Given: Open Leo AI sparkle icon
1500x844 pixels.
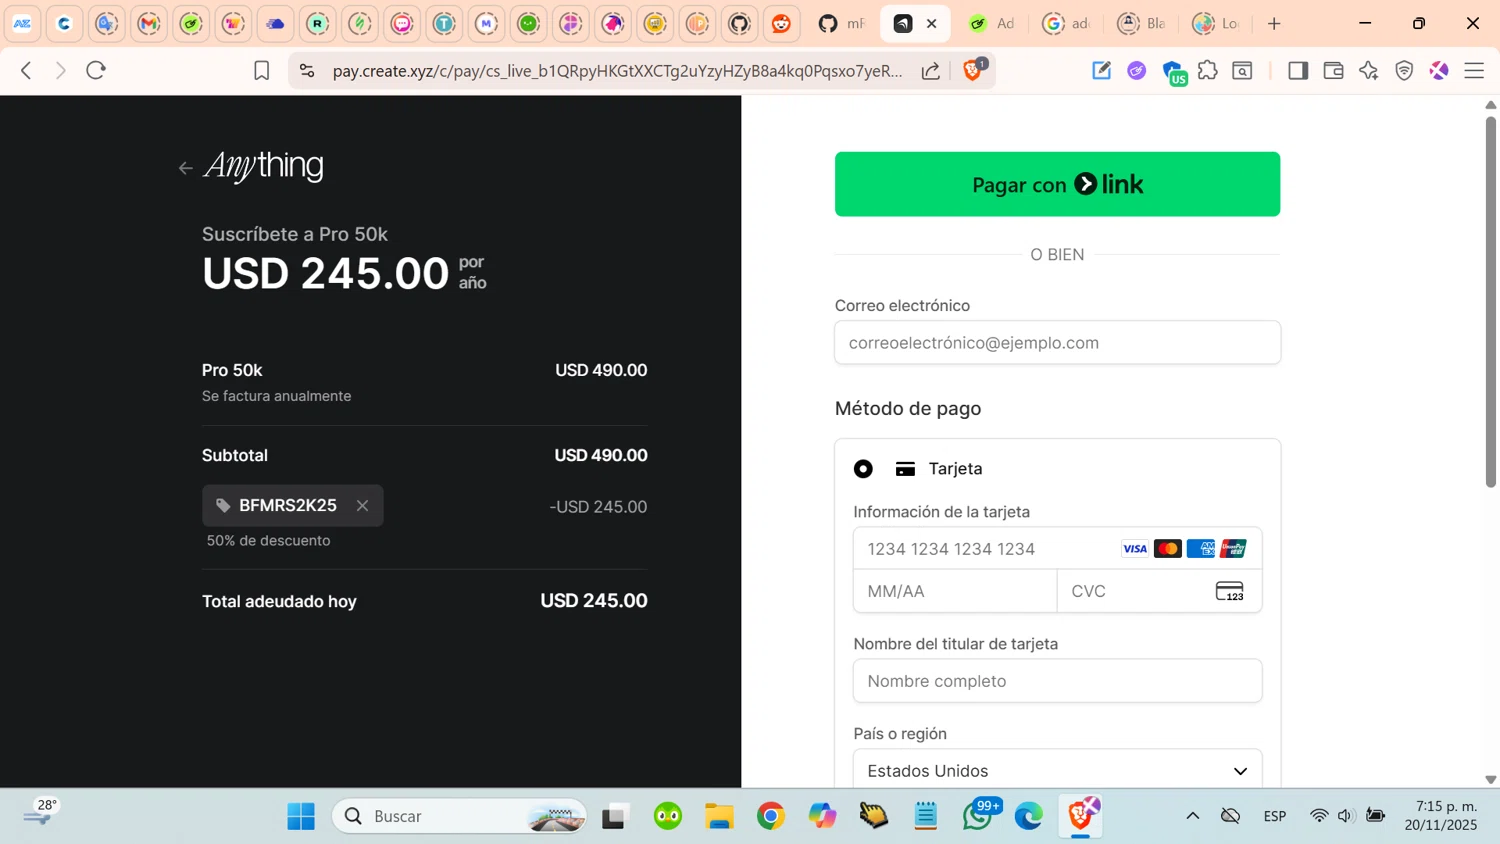Looking at the screenshot, I should point(1368,70).
